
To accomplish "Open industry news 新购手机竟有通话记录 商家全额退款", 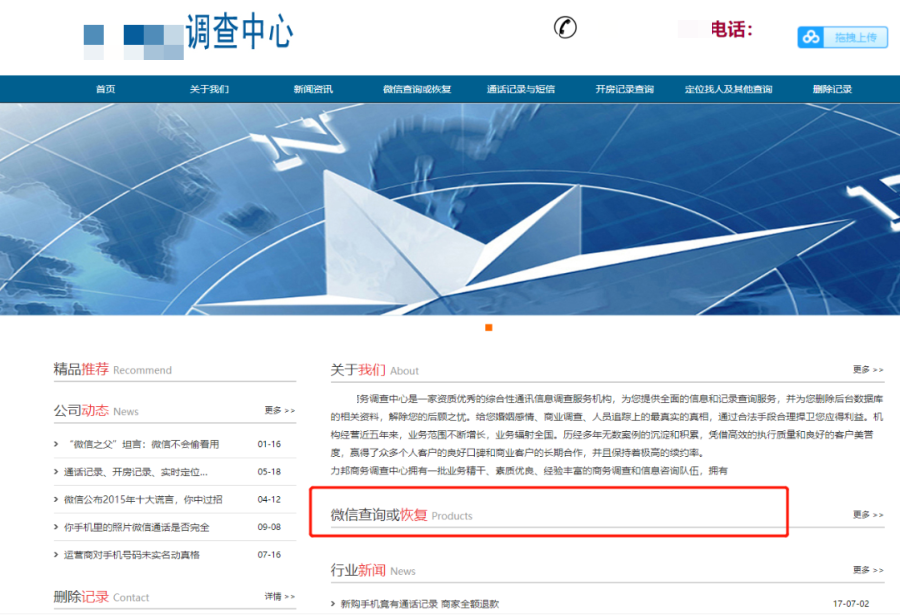I will pyautogui.click(x=420, y=604).
